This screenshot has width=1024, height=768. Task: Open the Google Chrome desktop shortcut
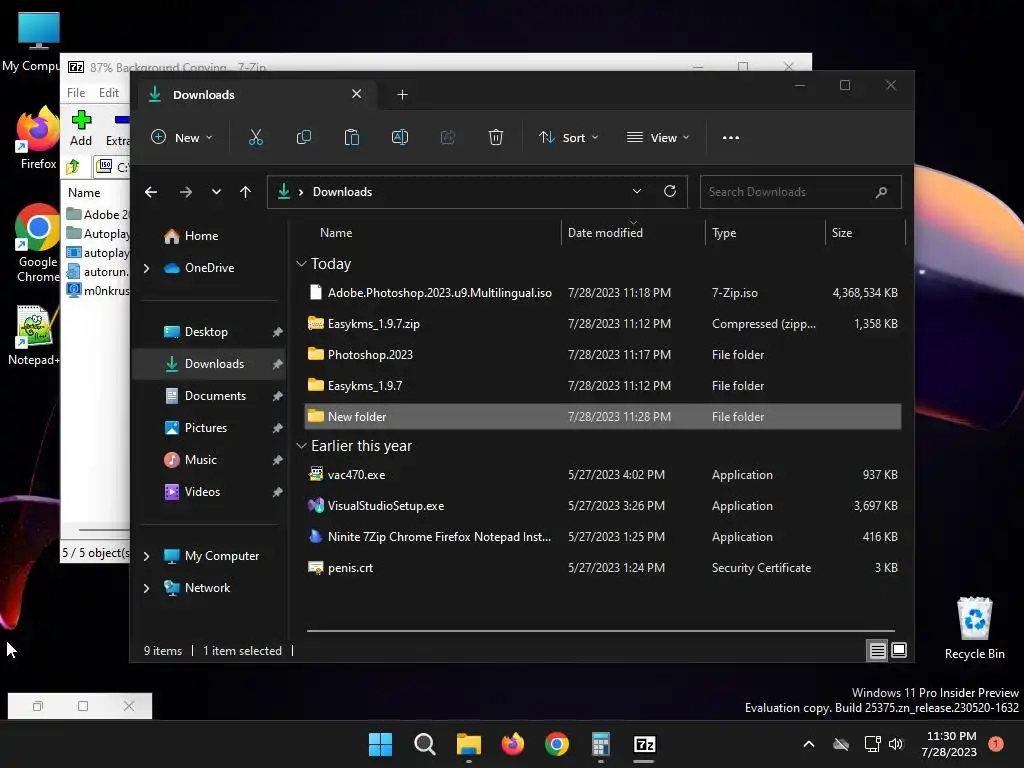38,243
